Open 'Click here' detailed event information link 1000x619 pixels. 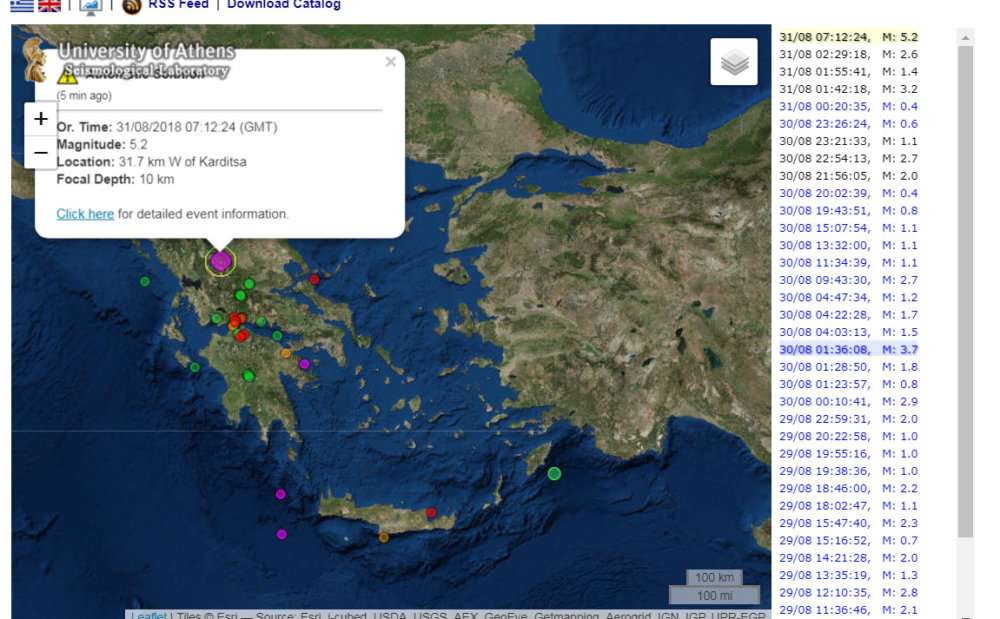click(85, 214)
